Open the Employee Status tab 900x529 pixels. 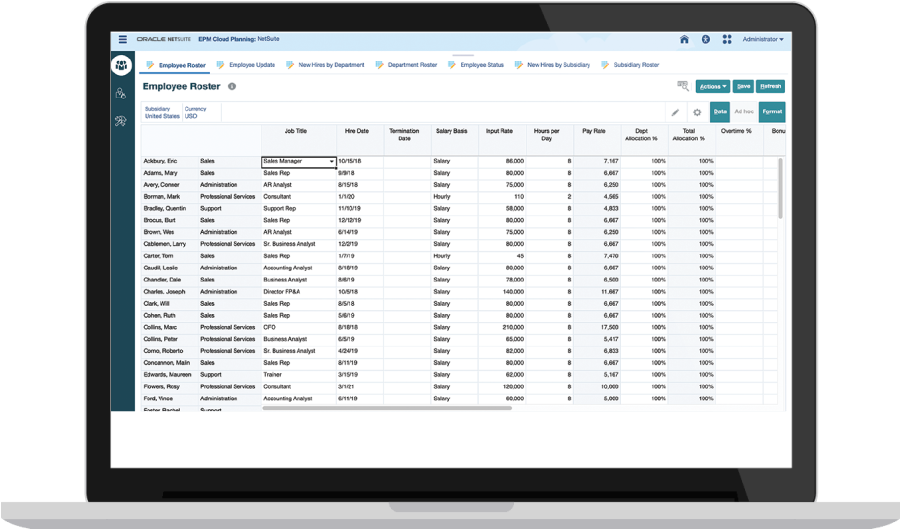482,65
